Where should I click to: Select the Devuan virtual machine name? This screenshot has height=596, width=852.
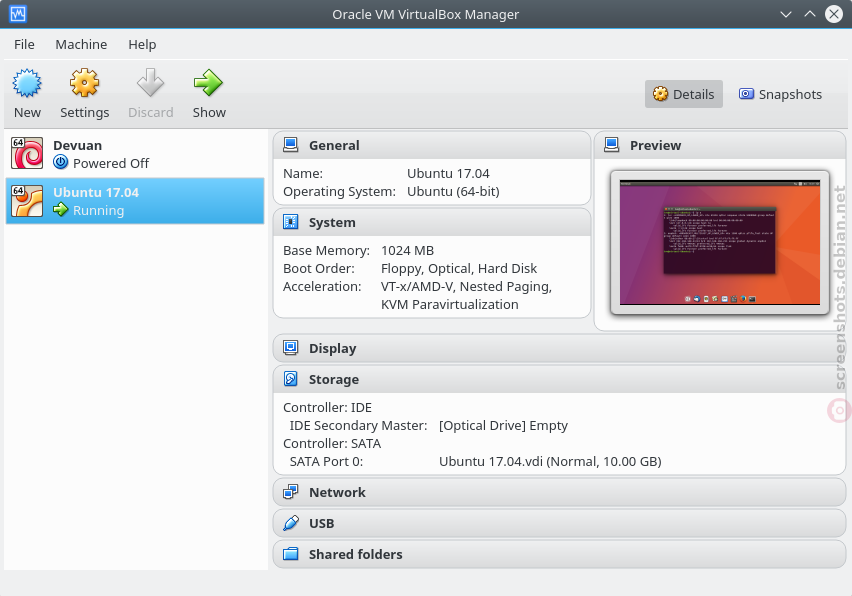click(78, 146)
